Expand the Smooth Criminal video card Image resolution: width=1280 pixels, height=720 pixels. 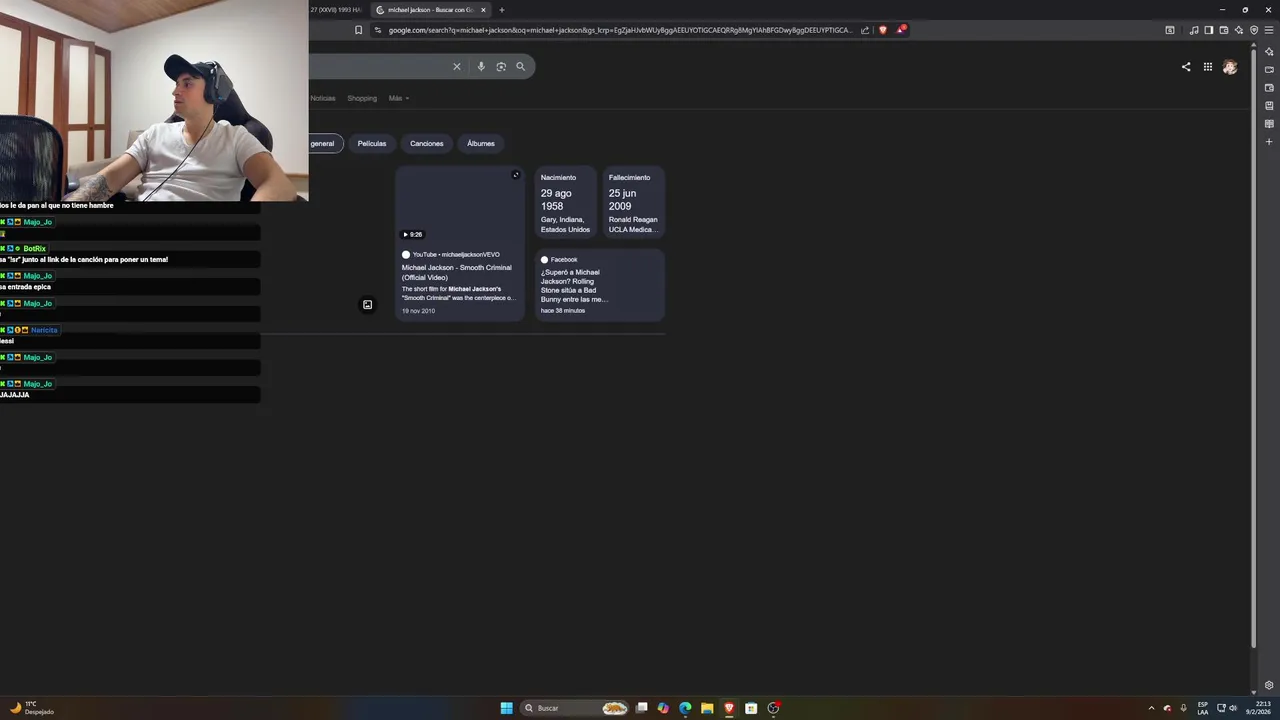pyautogui.click(x=516, y=175)
